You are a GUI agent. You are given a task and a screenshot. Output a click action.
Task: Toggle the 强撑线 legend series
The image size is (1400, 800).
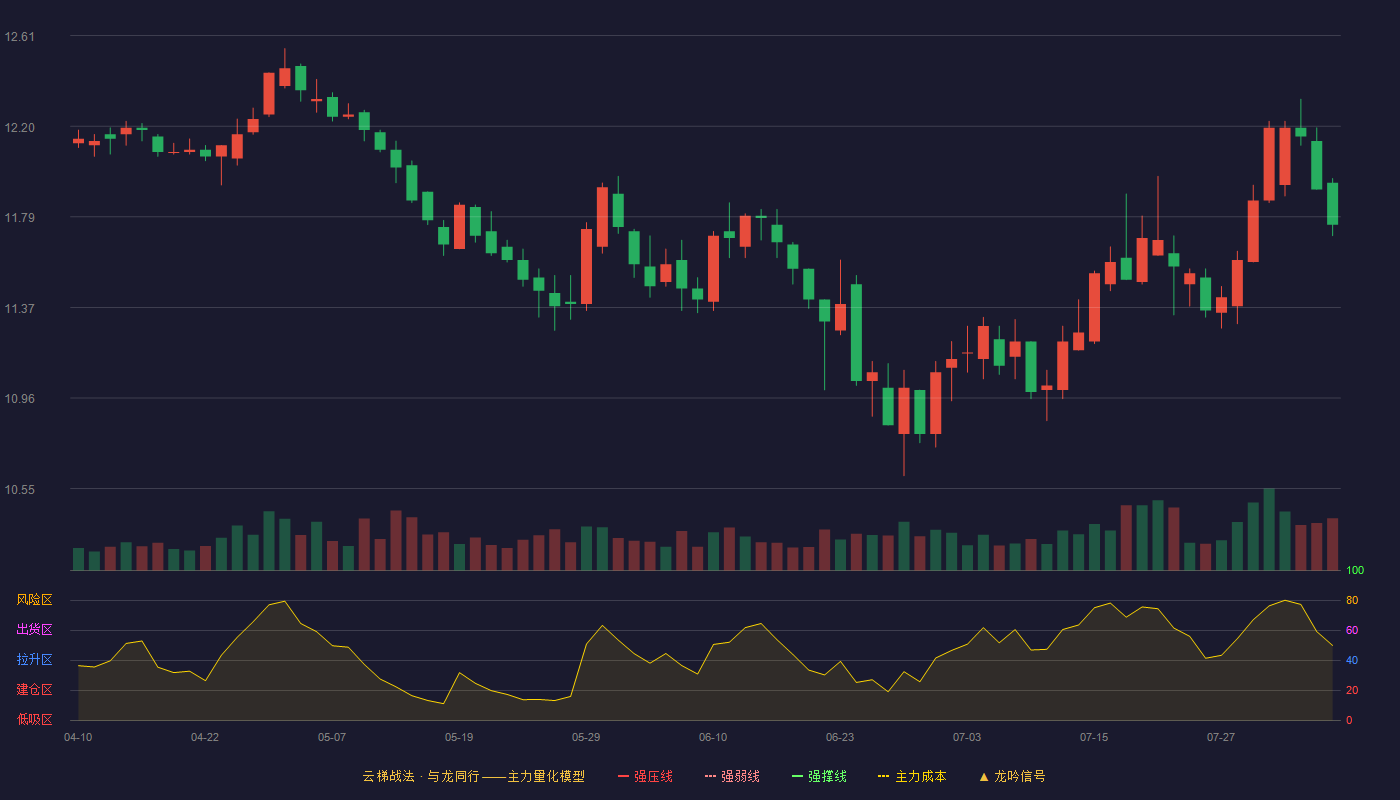(x=819, y=776)
